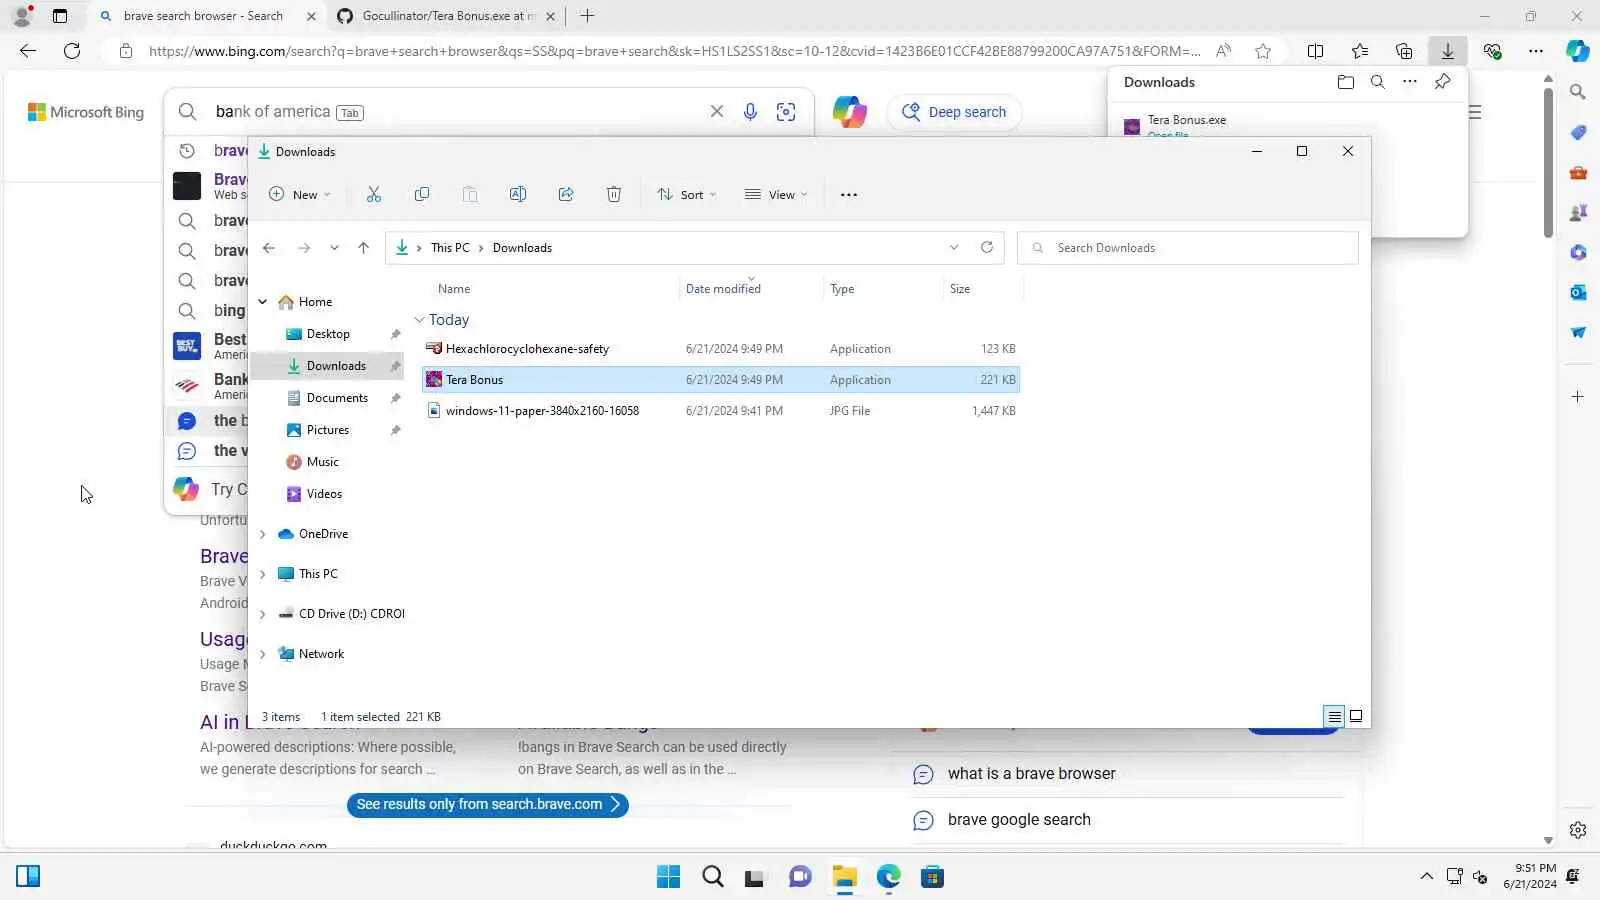Click the Share icon in Explorer toolbar
Viewport: 1600px width, 900px height.
[x=566, y=195]
